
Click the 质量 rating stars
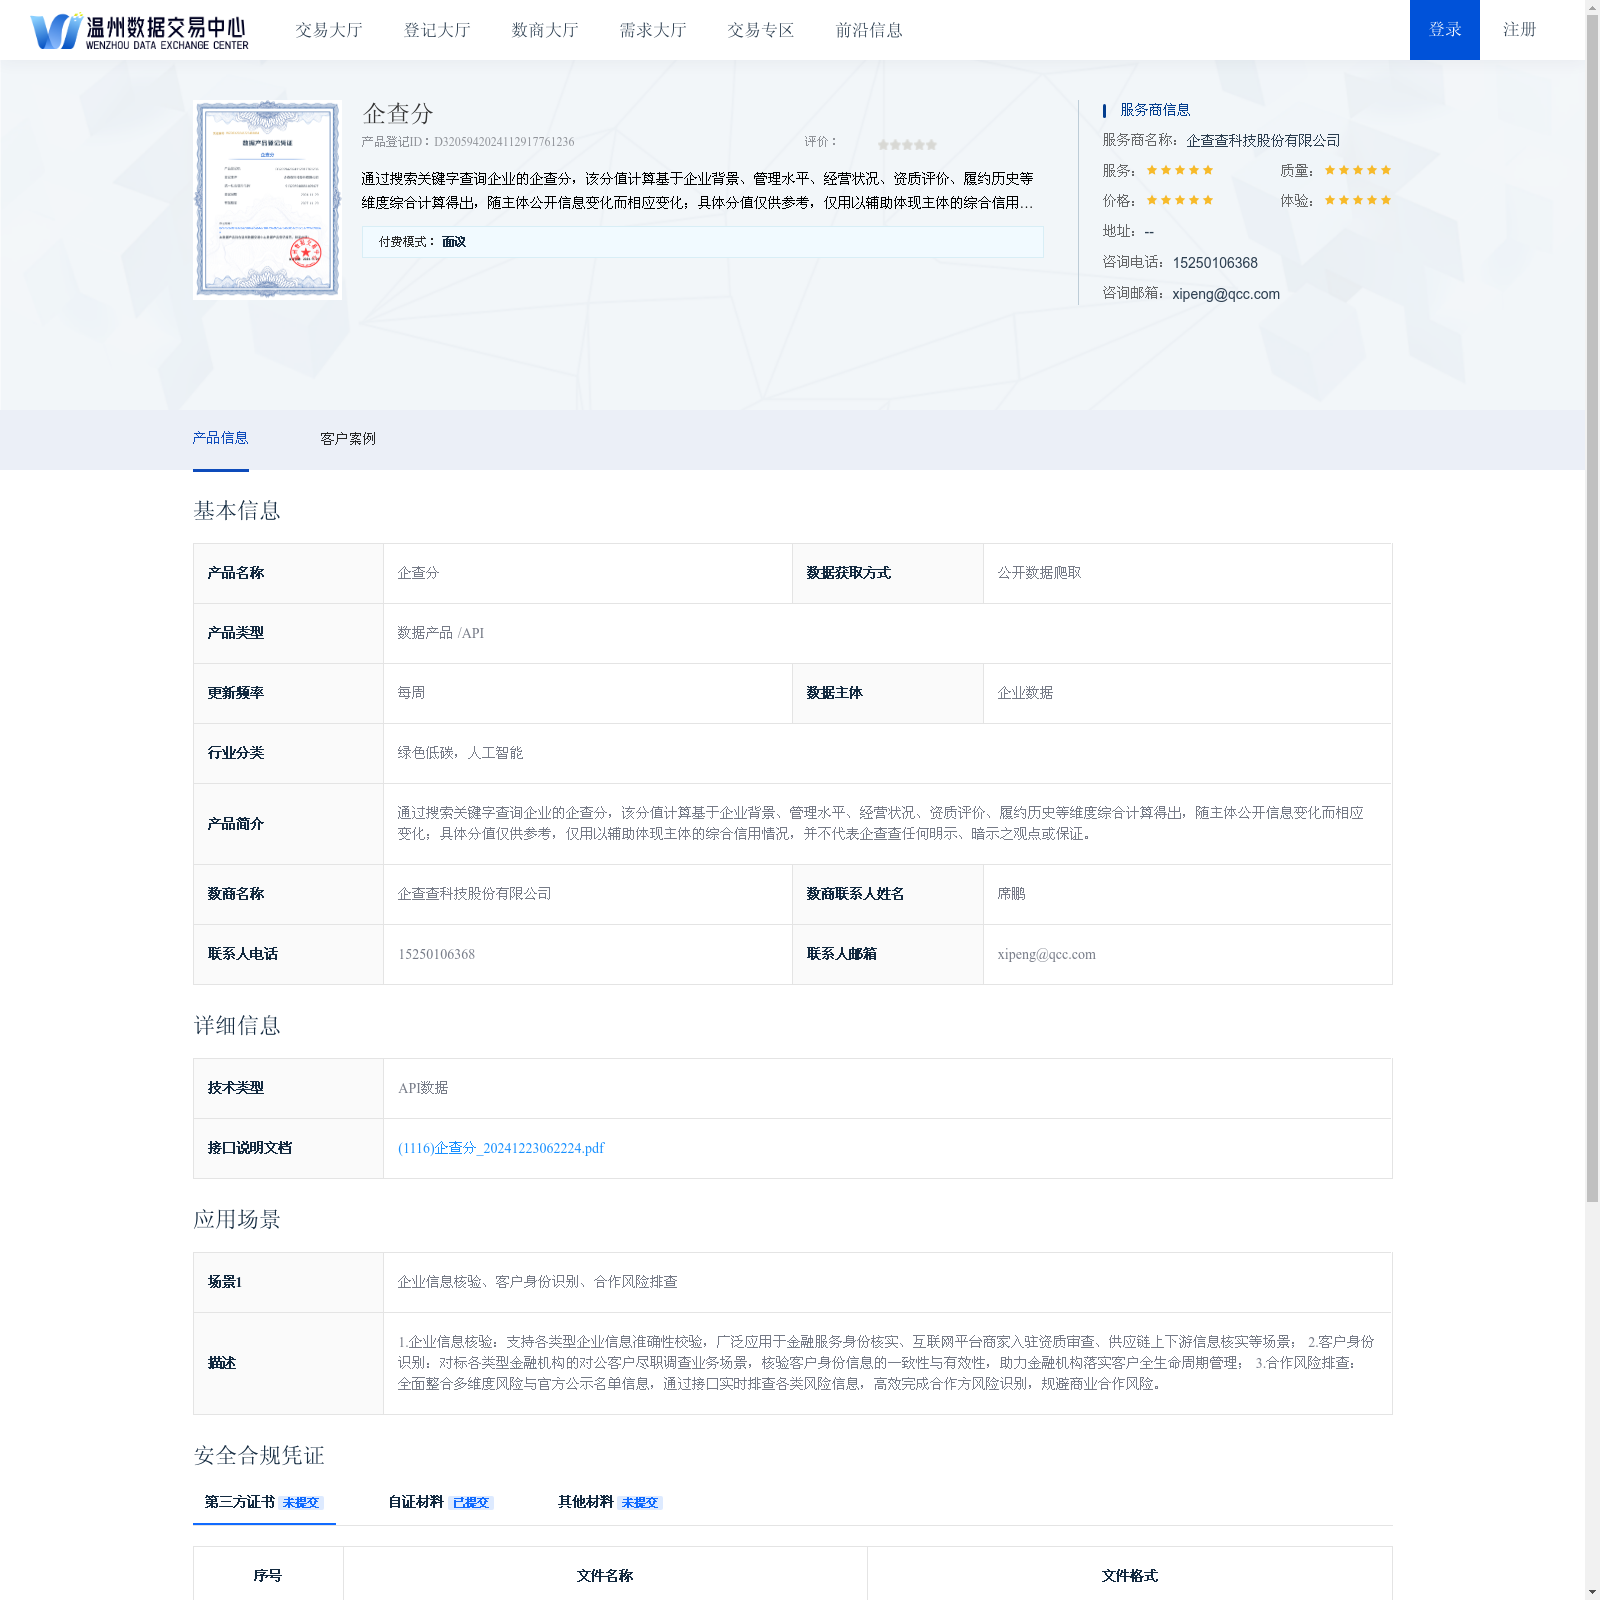pos(1358,170)
